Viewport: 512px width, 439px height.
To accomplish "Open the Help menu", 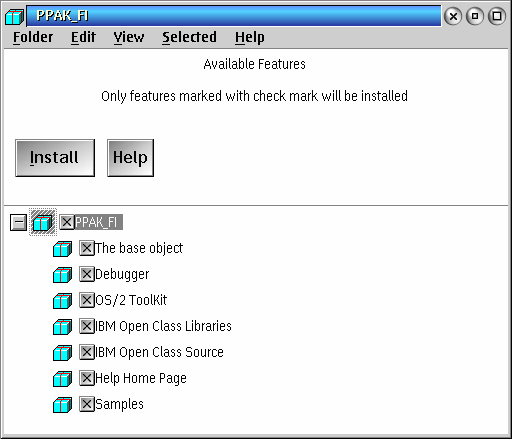I will (x=250, y=37).
